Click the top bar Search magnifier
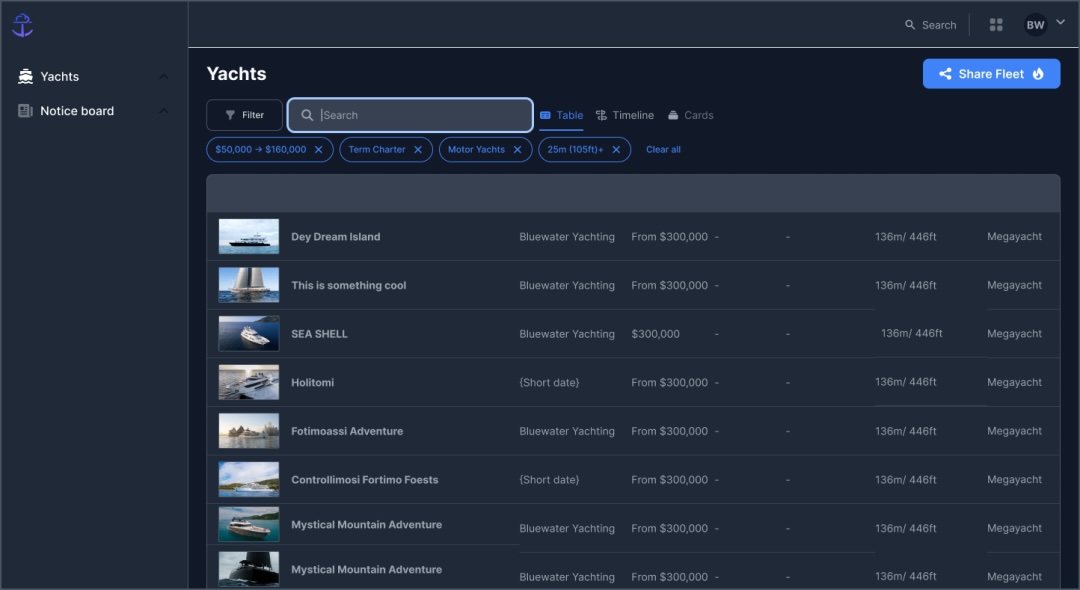 (910, 25)
